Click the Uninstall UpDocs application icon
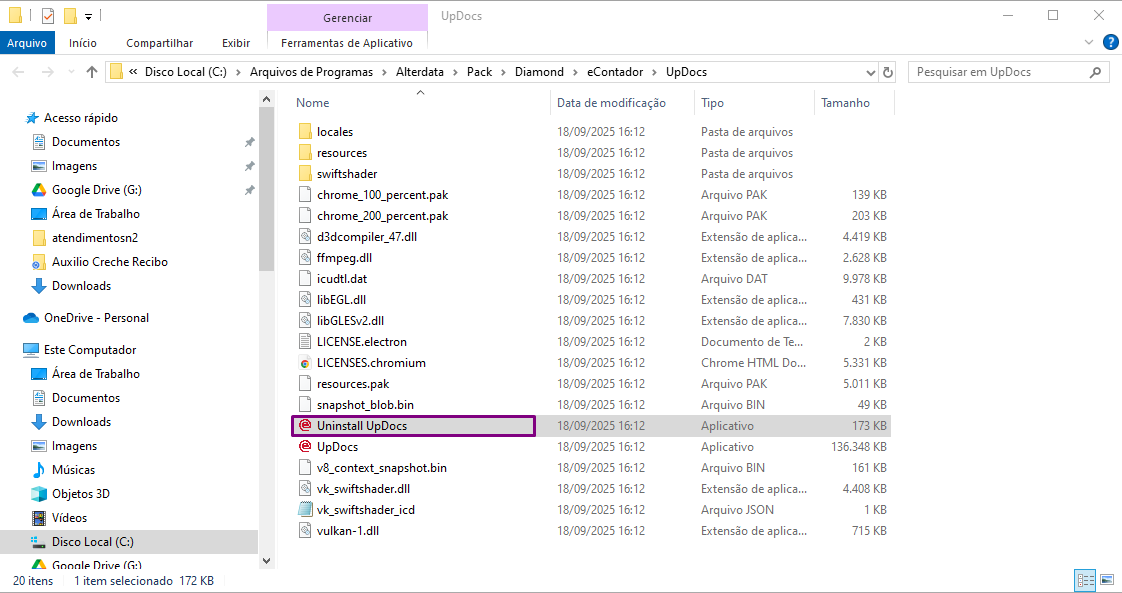 pos(305,426)
